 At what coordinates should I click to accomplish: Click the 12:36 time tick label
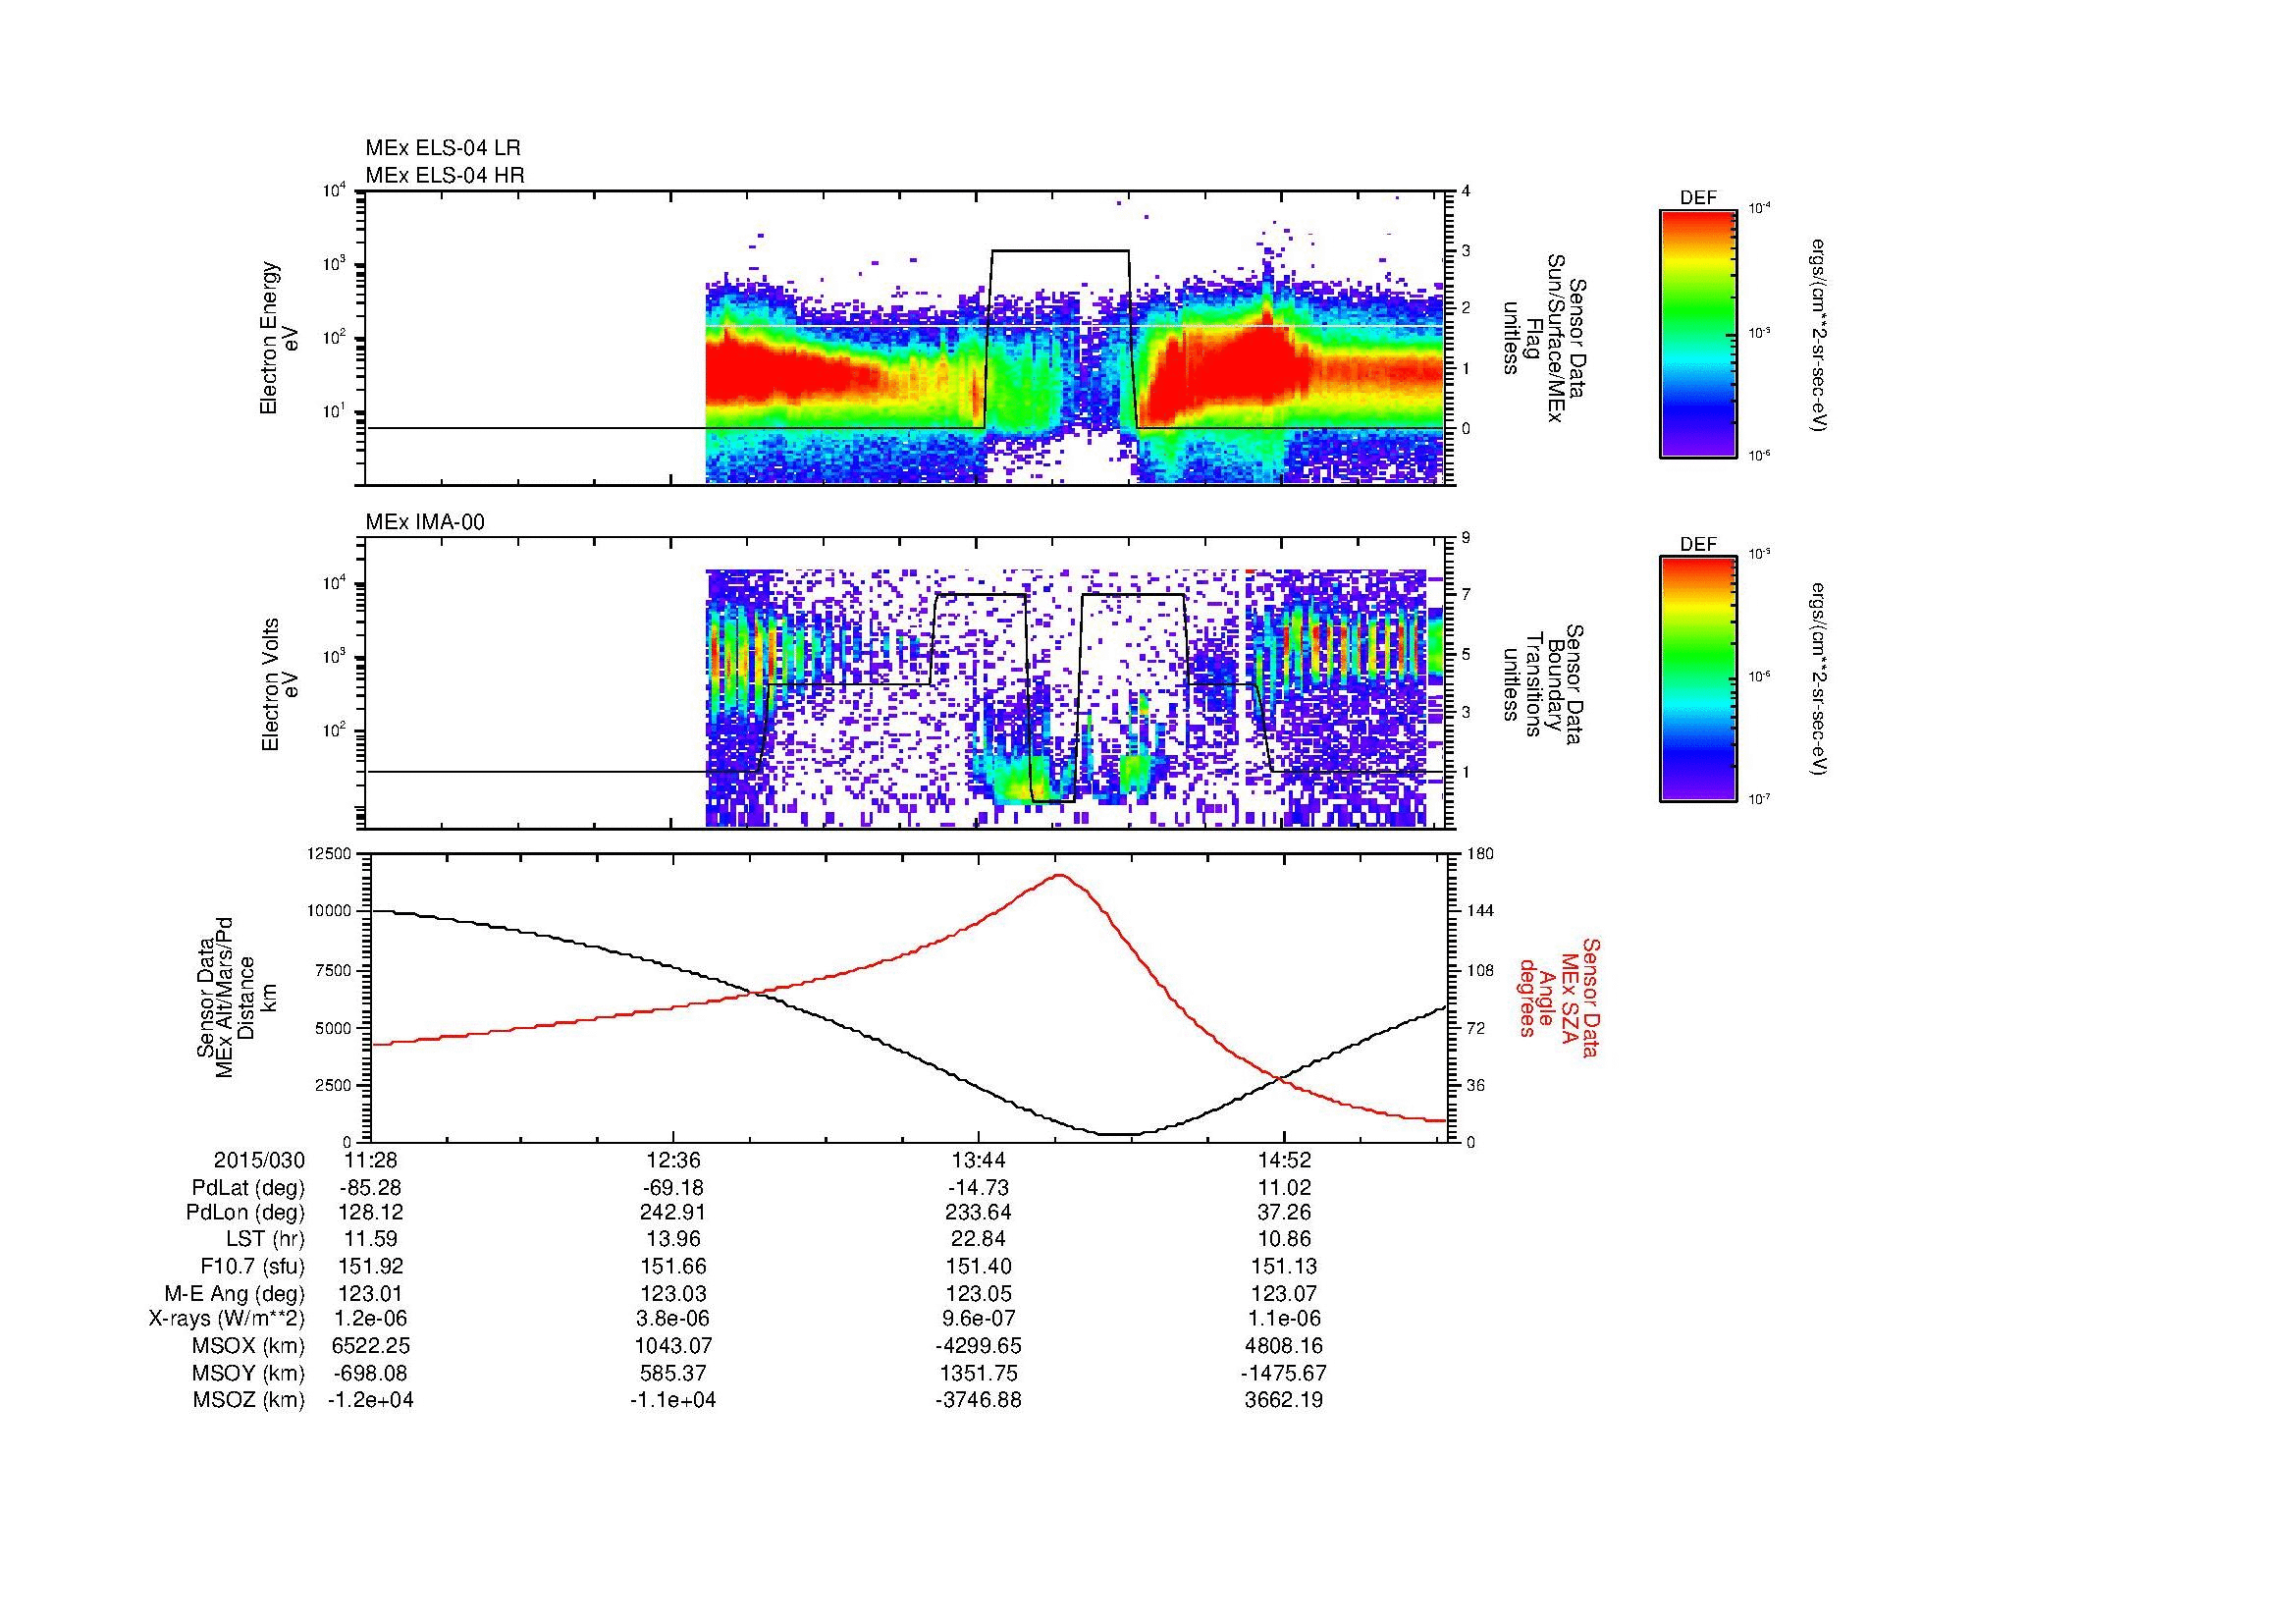point(674,1160)
